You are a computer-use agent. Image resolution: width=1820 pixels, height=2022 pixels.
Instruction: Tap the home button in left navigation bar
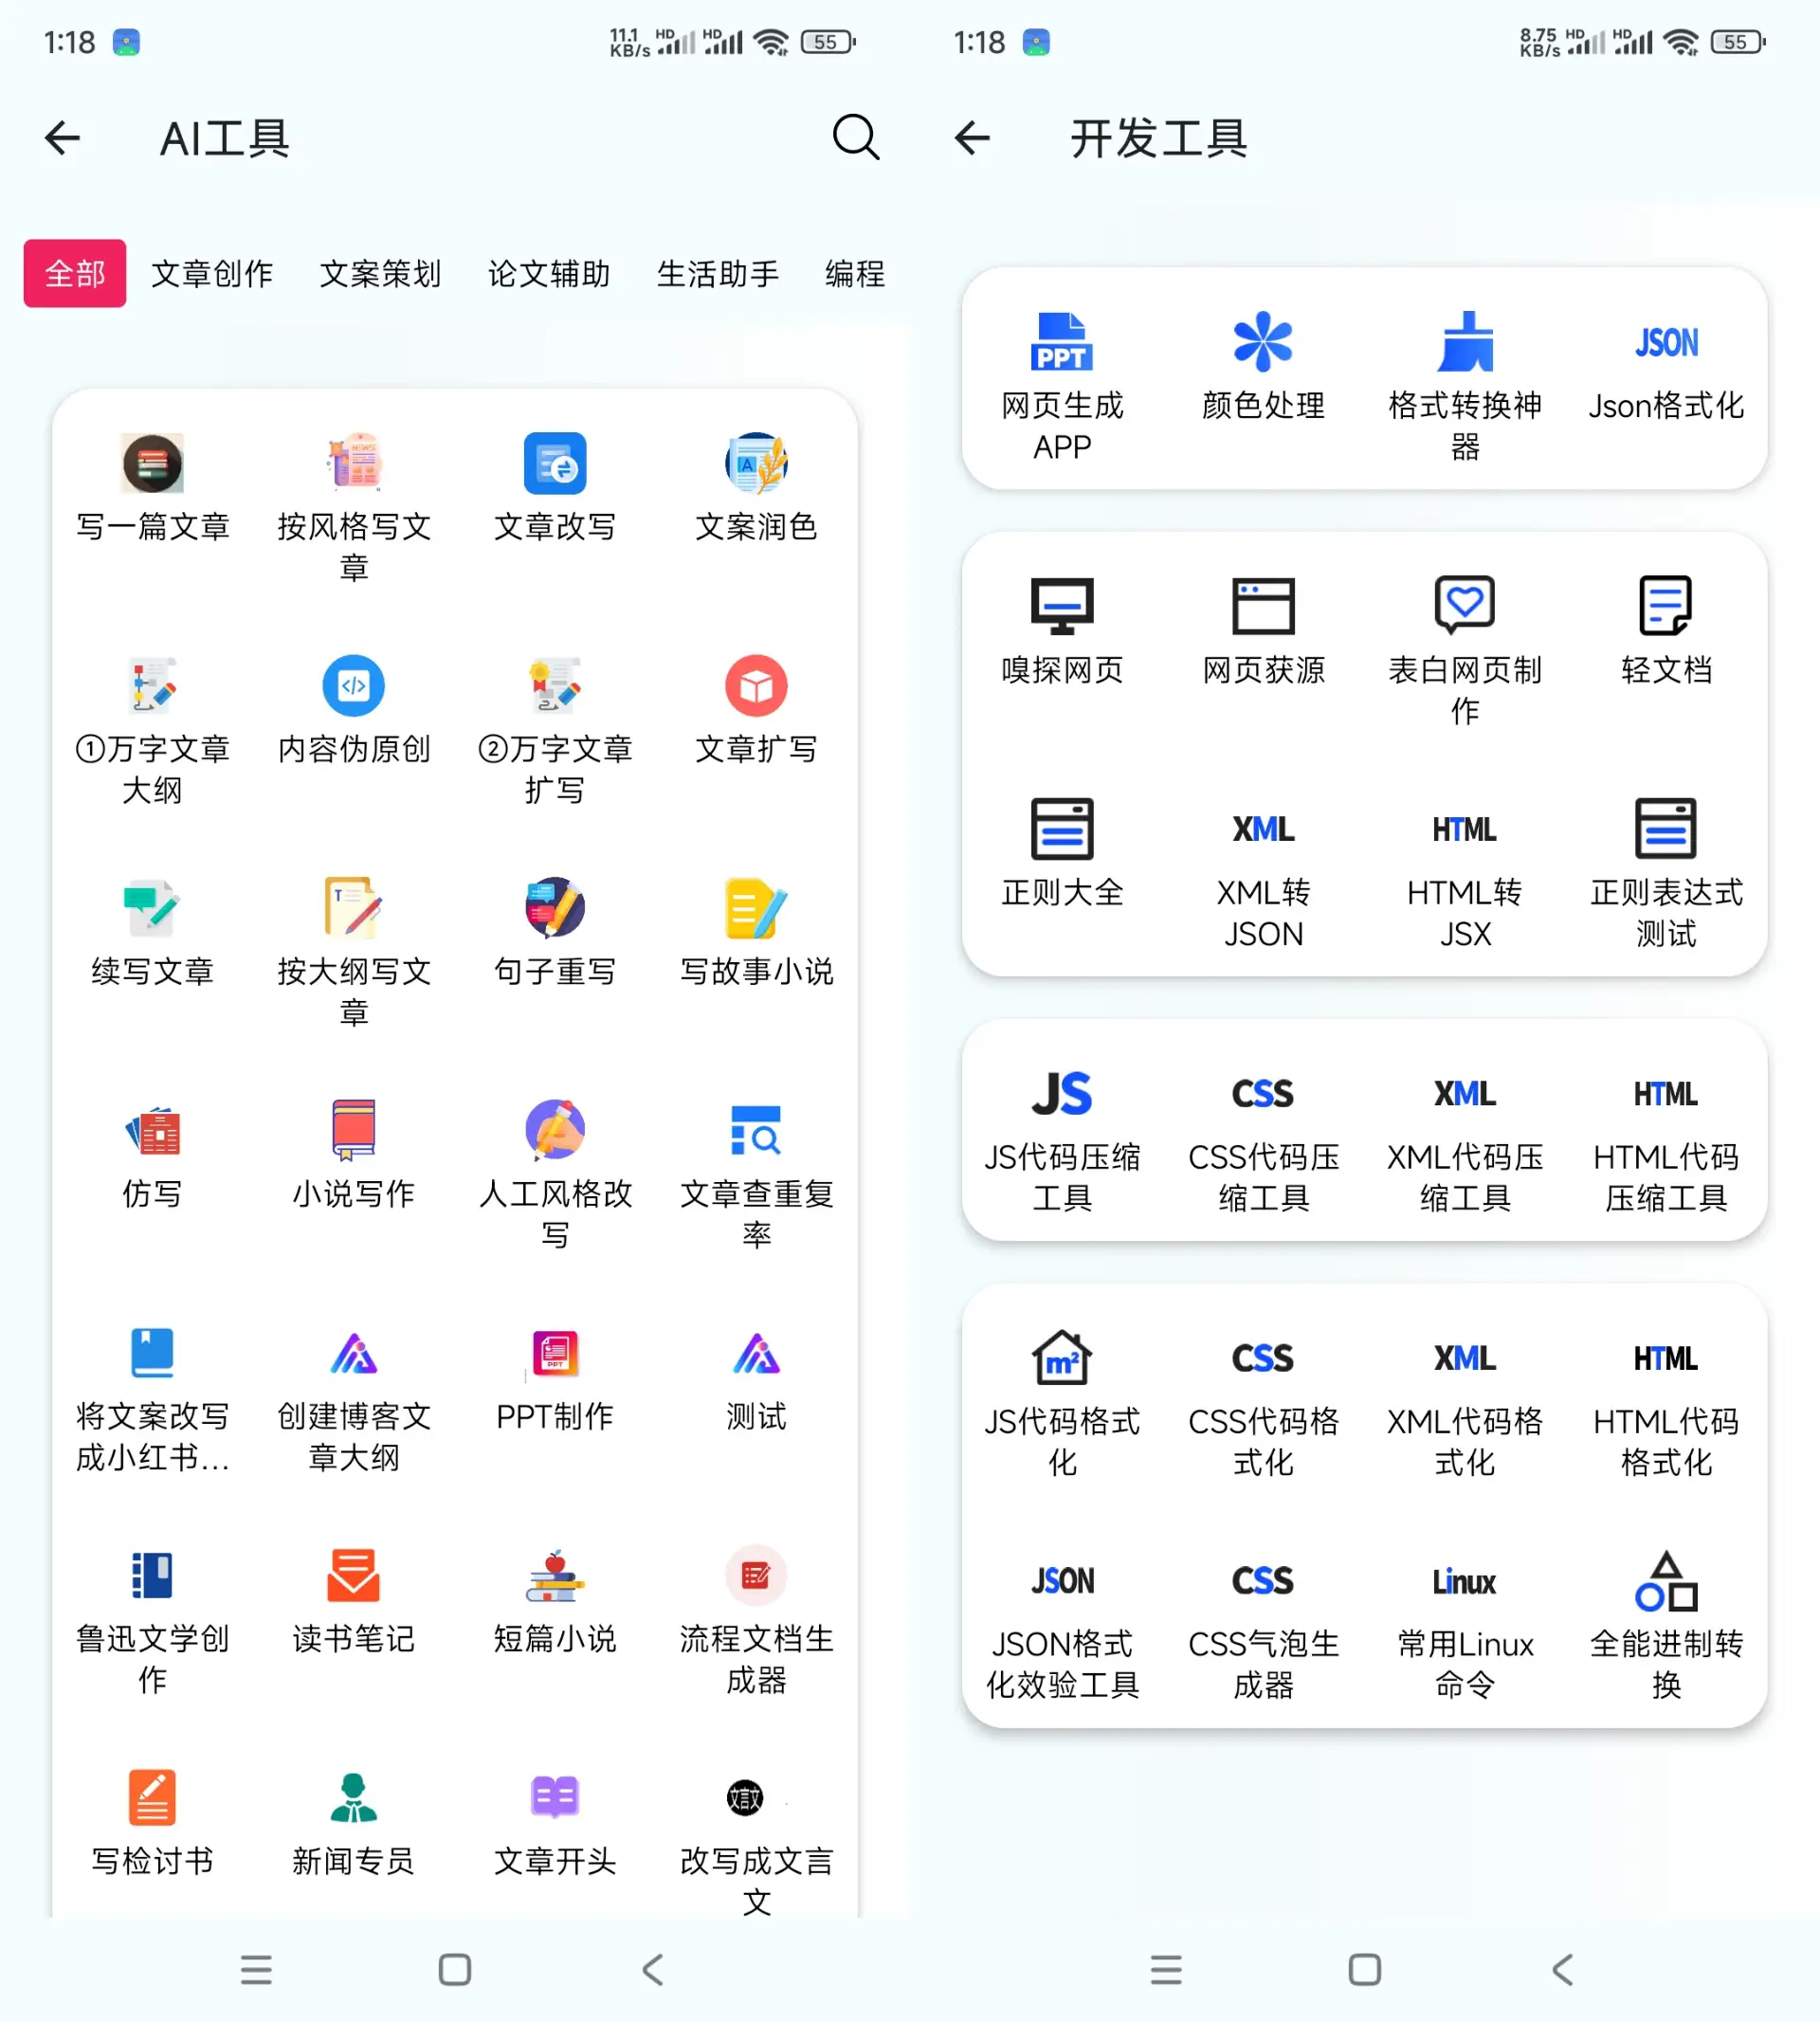[455, 1969]
